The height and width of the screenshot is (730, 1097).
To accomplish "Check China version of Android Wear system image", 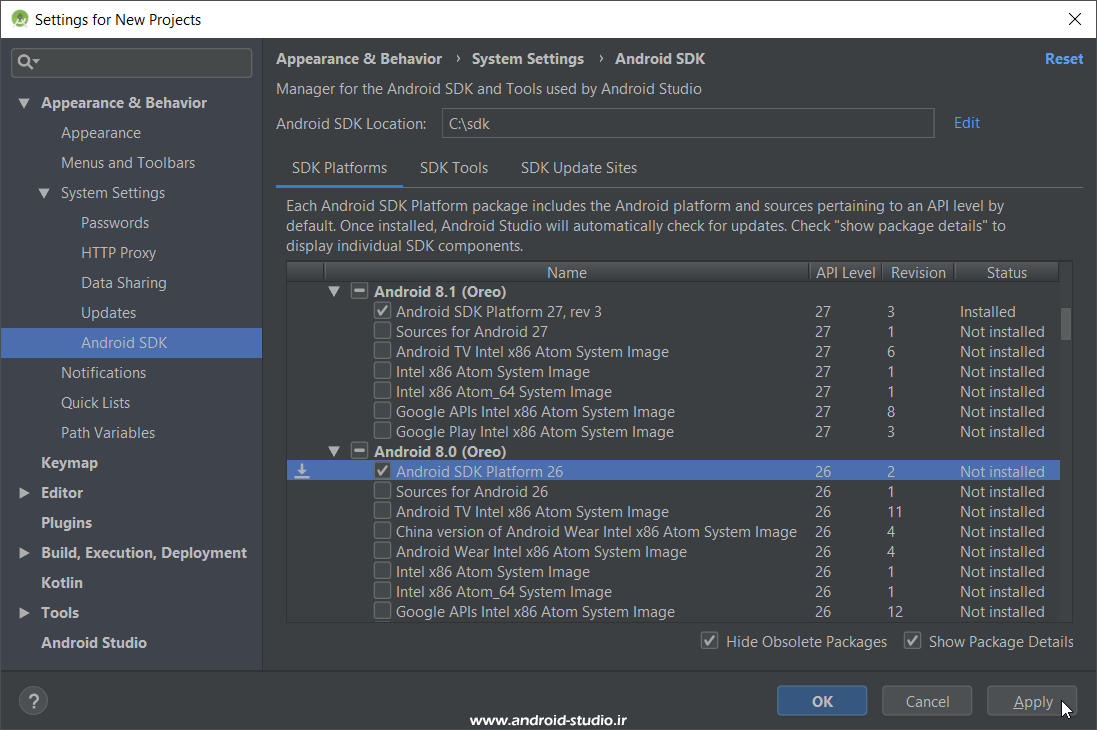I will [x=382, y=531].
